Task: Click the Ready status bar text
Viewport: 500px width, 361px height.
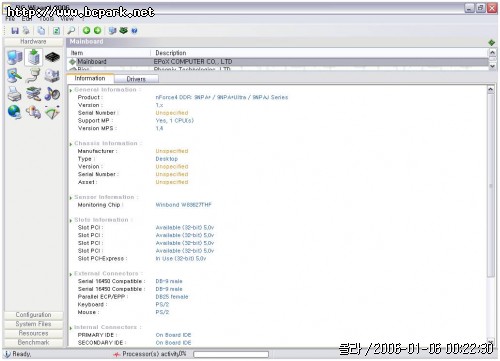Action: click(22, 354)
